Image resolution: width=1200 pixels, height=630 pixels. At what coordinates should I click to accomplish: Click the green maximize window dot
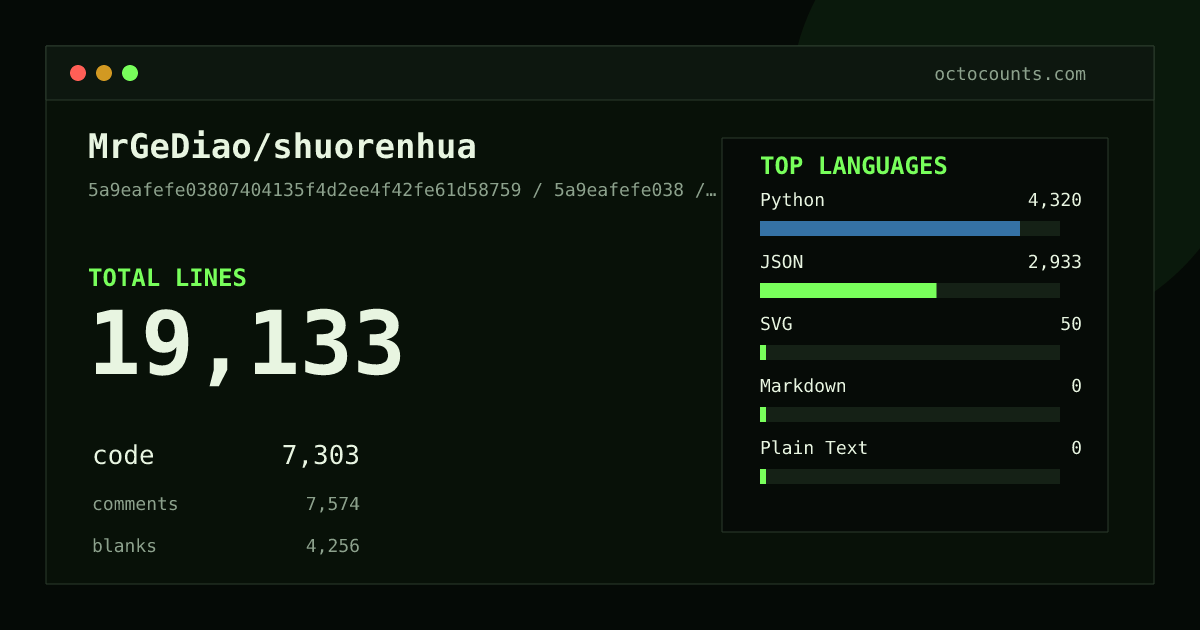pos(130,73)
